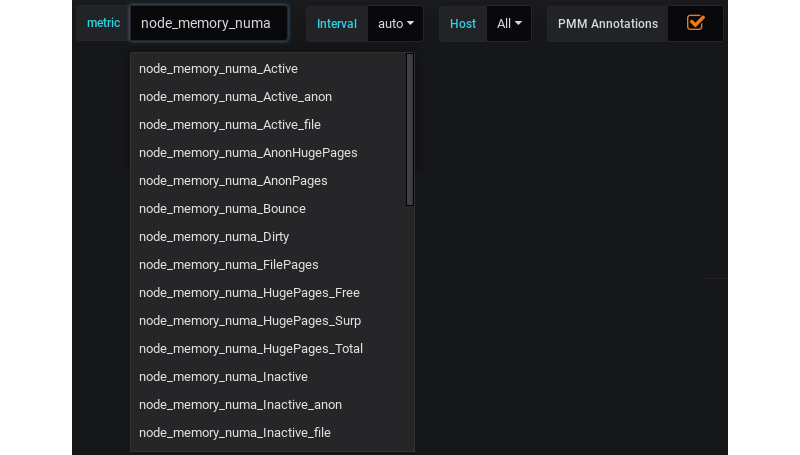This screenshot has height=455, width=800.
Task: Click the suggestion list scrollbar
Action: click(410, 130)
